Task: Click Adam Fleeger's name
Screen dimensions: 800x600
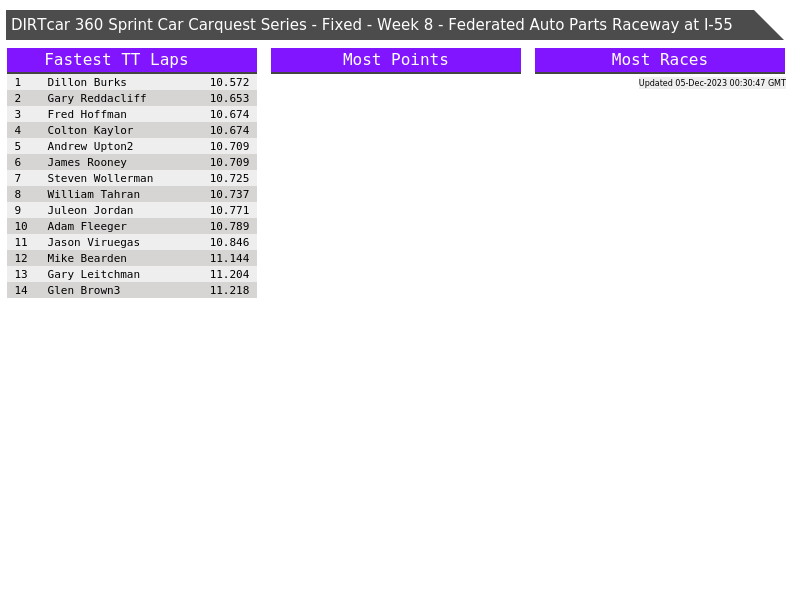Action: point(87,226)
